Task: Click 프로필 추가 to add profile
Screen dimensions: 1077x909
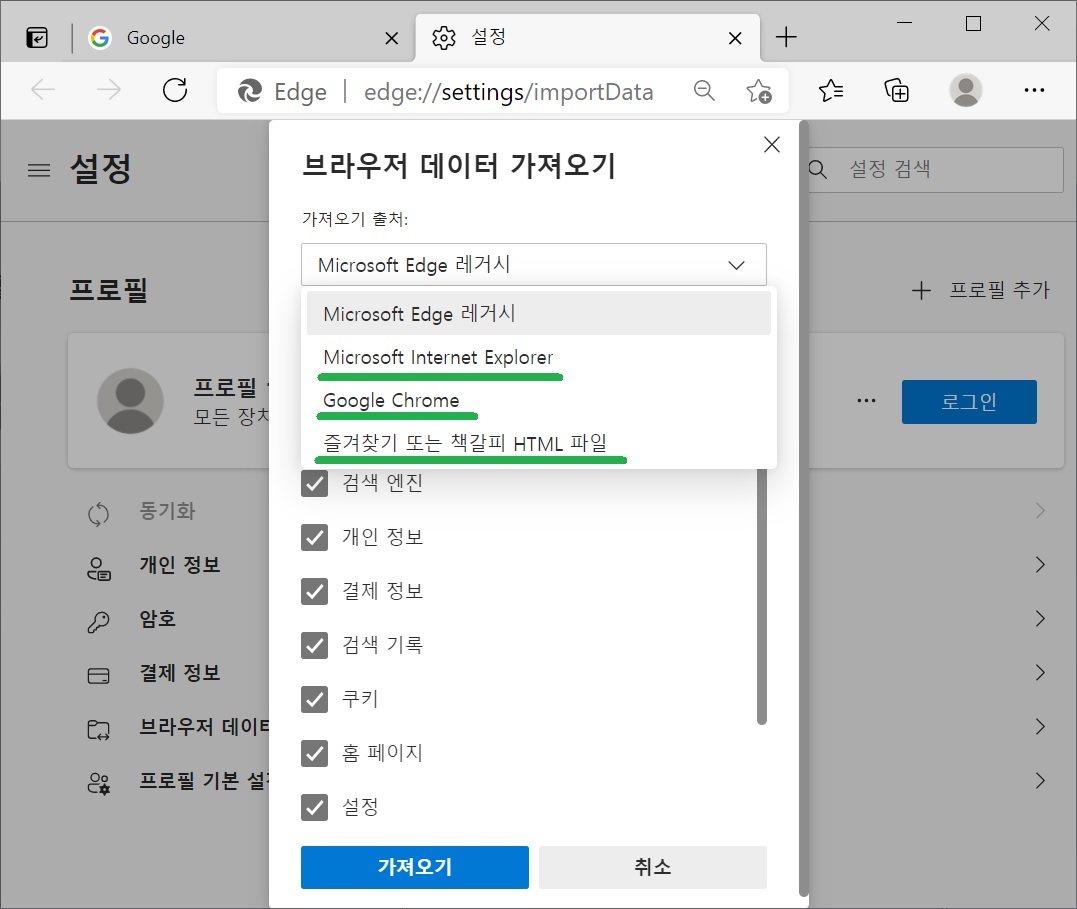Action: pyautogui.click(x=981, y=290)
